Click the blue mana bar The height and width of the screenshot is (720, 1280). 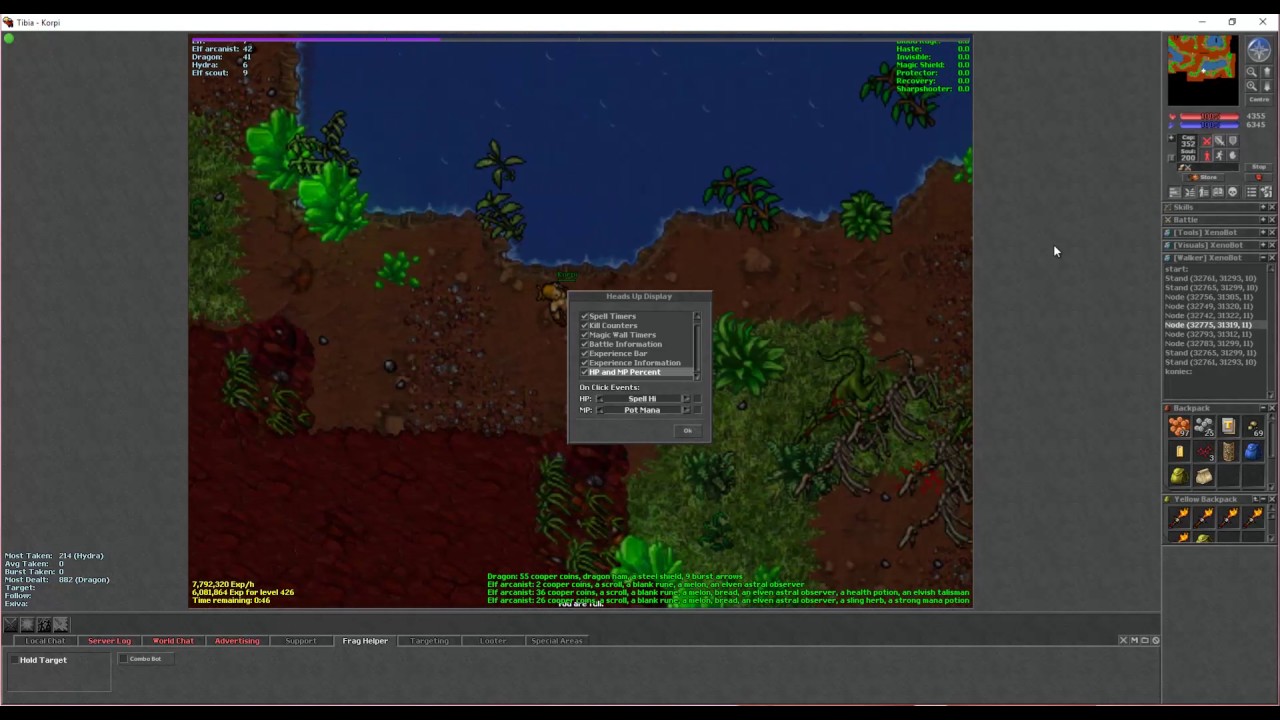coord(1209,125)
